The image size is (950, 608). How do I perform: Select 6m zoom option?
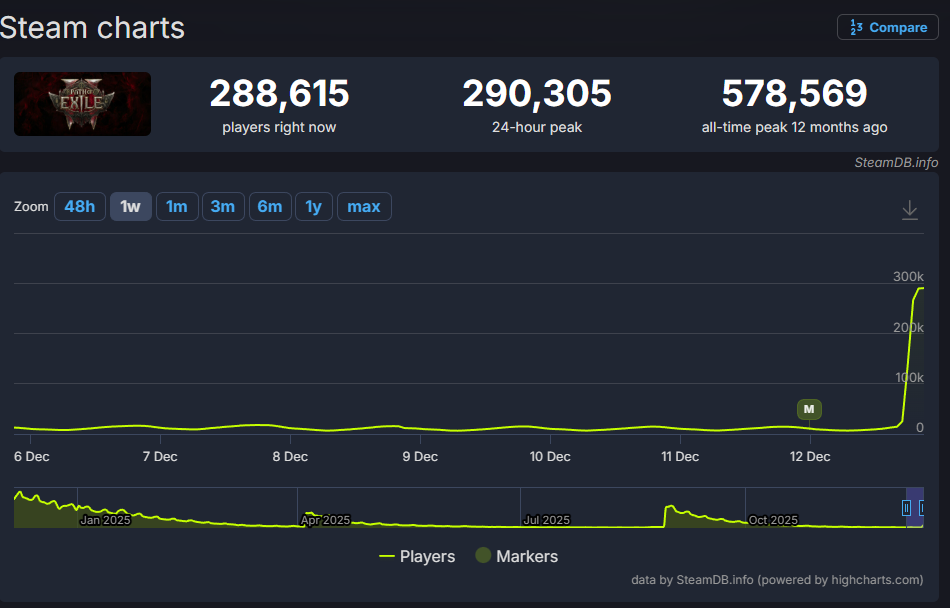[270, 207]
